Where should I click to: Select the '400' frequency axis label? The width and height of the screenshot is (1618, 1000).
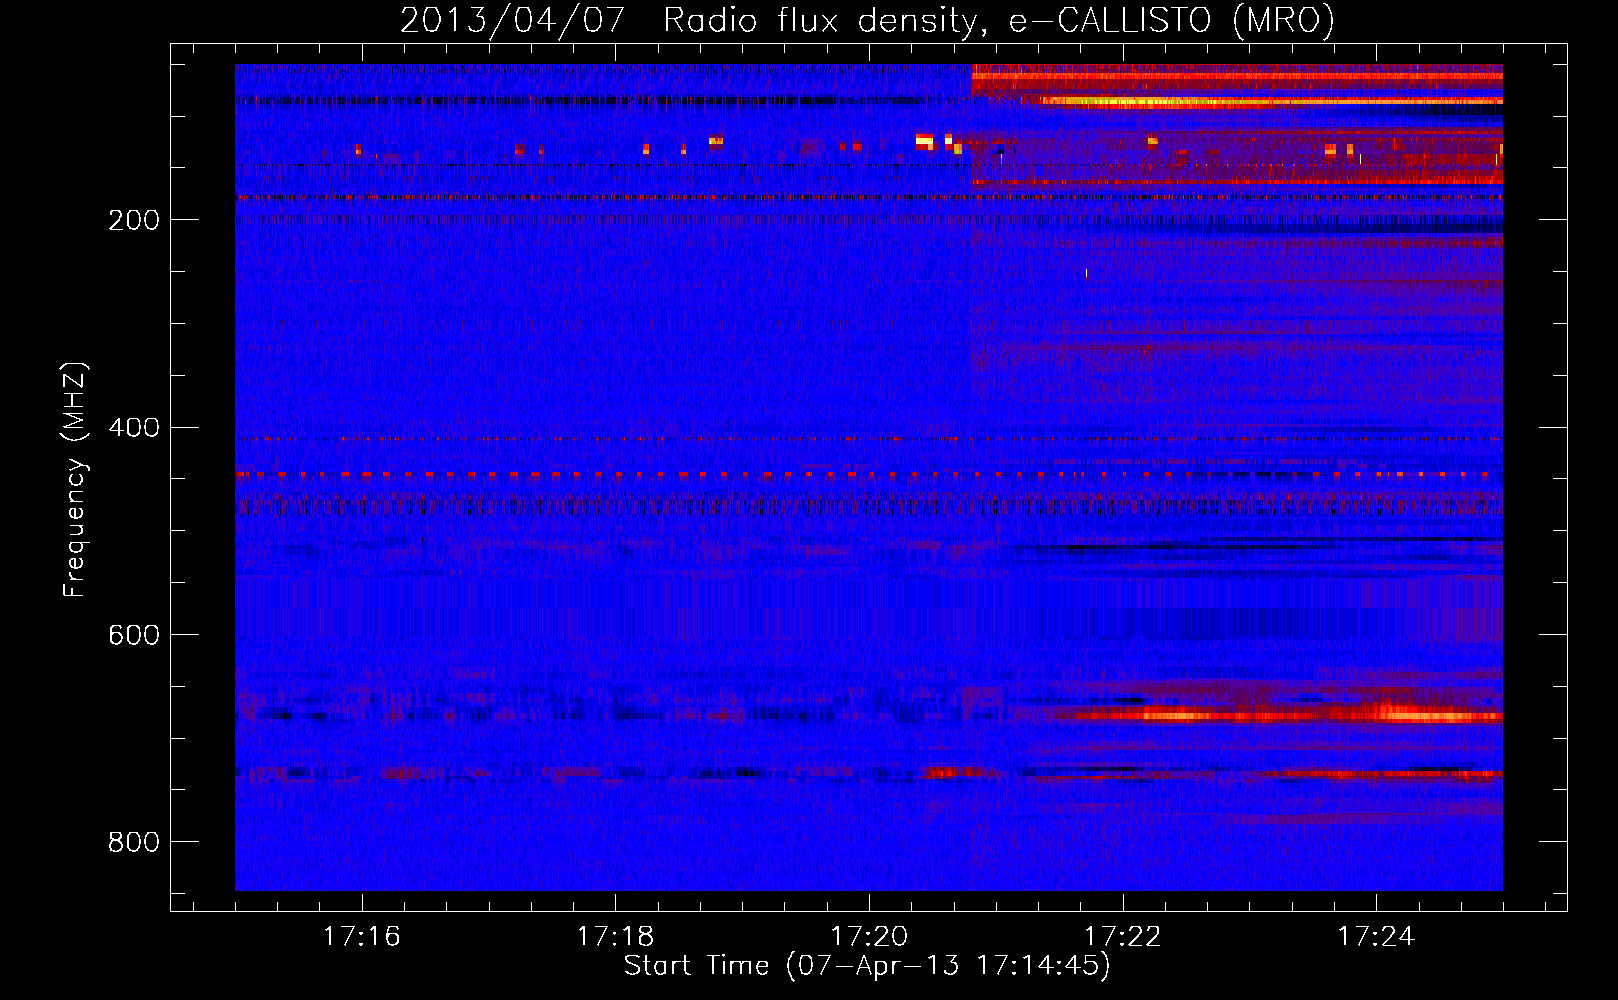pyautogui.click(x=134, y=428)
